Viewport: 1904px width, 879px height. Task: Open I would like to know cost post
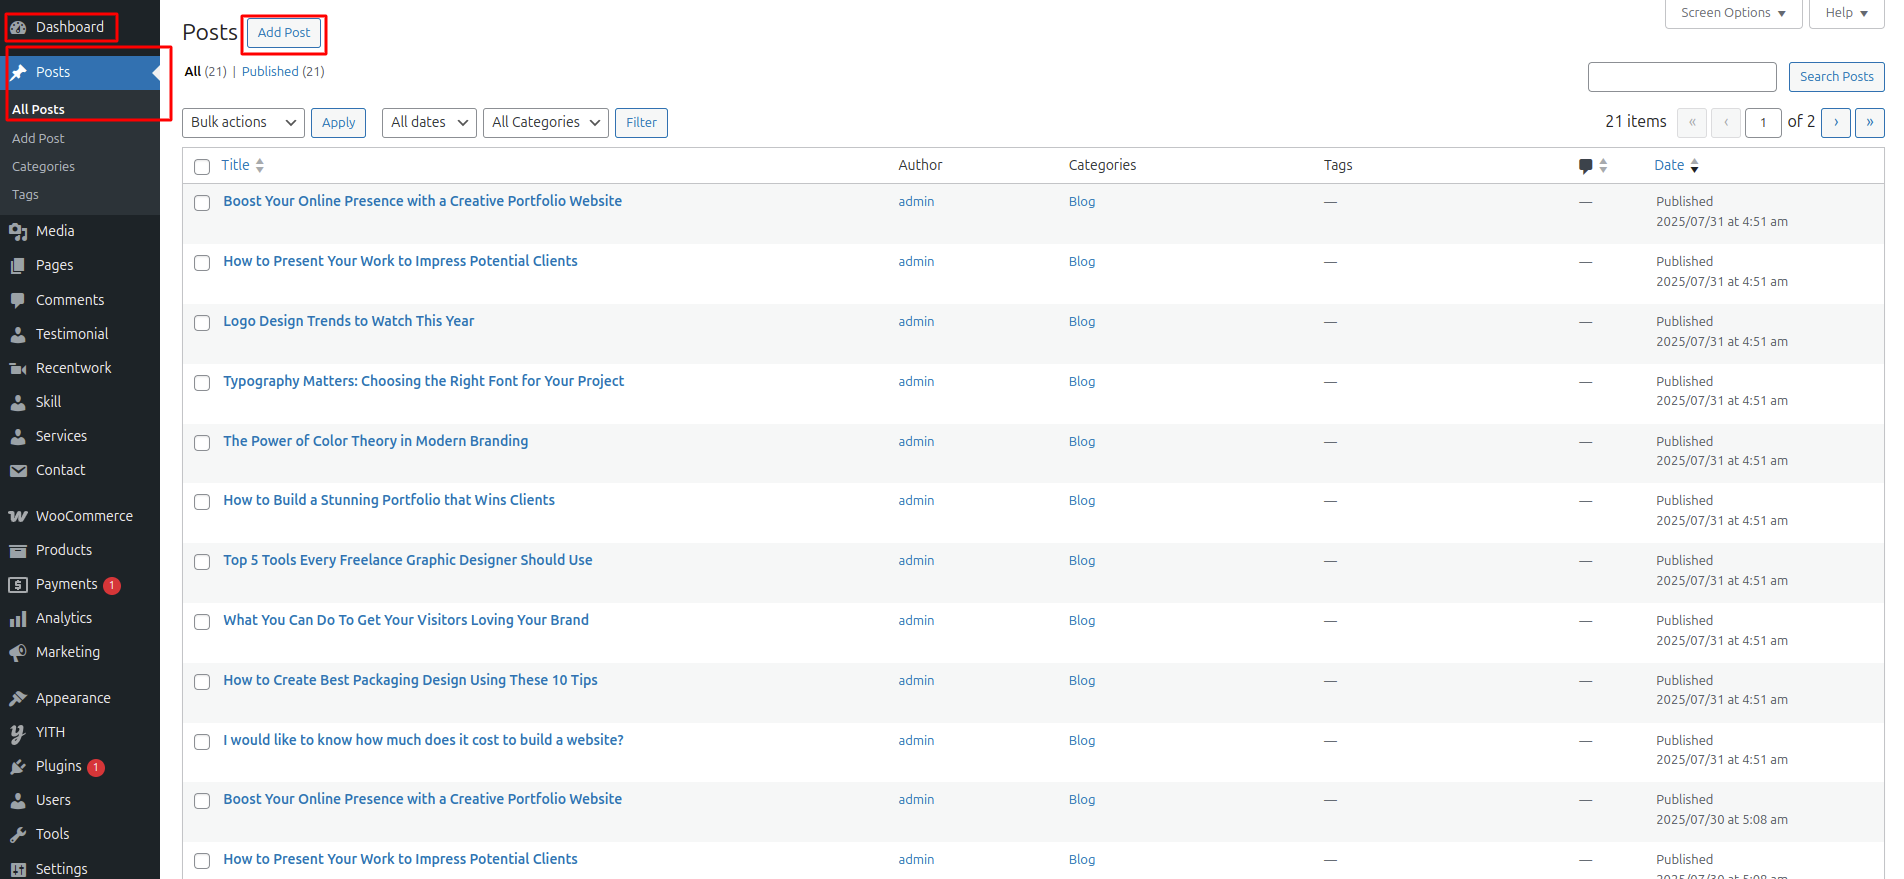tap(423, 740)
